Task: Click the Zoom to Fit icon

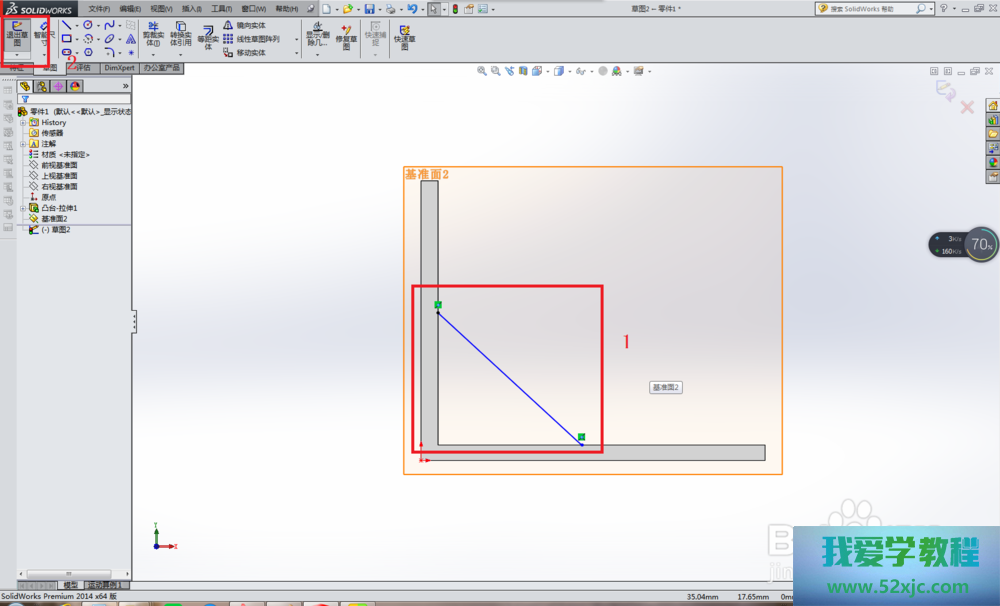Action: tap(482, 71)
